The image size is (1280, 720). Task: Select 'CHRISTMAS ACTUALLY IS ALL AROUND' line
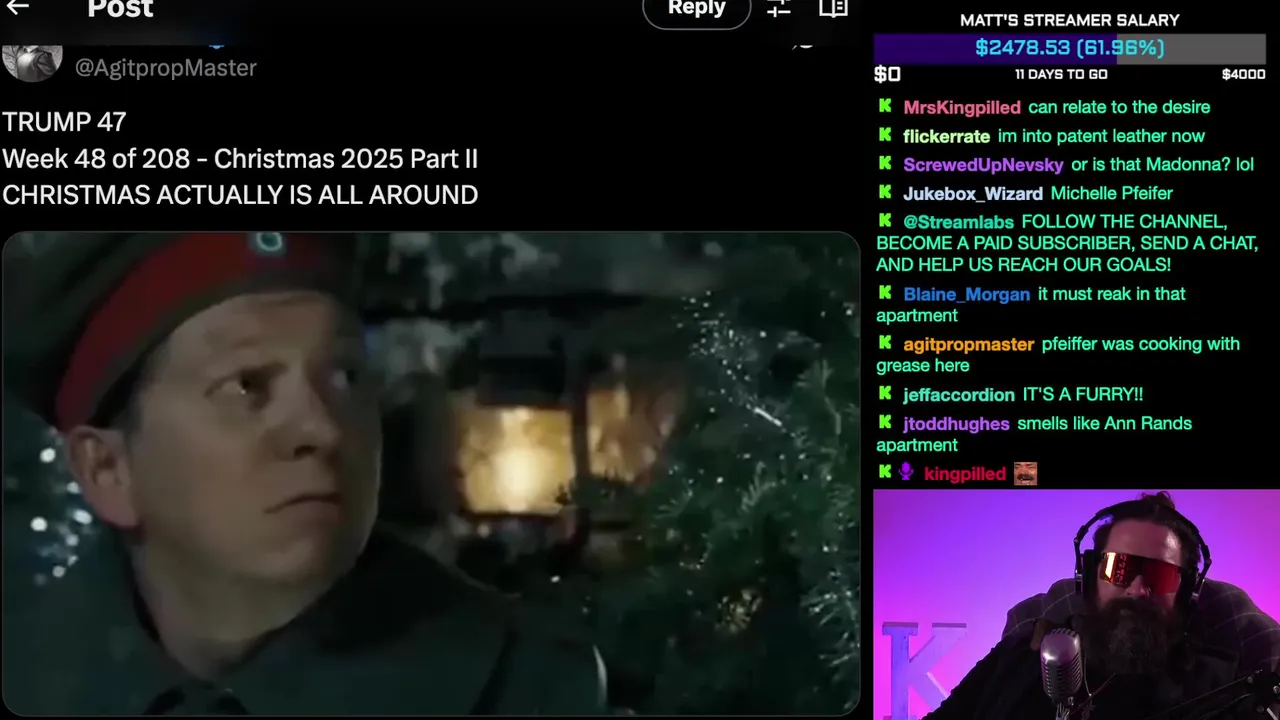tap(240, 195)
